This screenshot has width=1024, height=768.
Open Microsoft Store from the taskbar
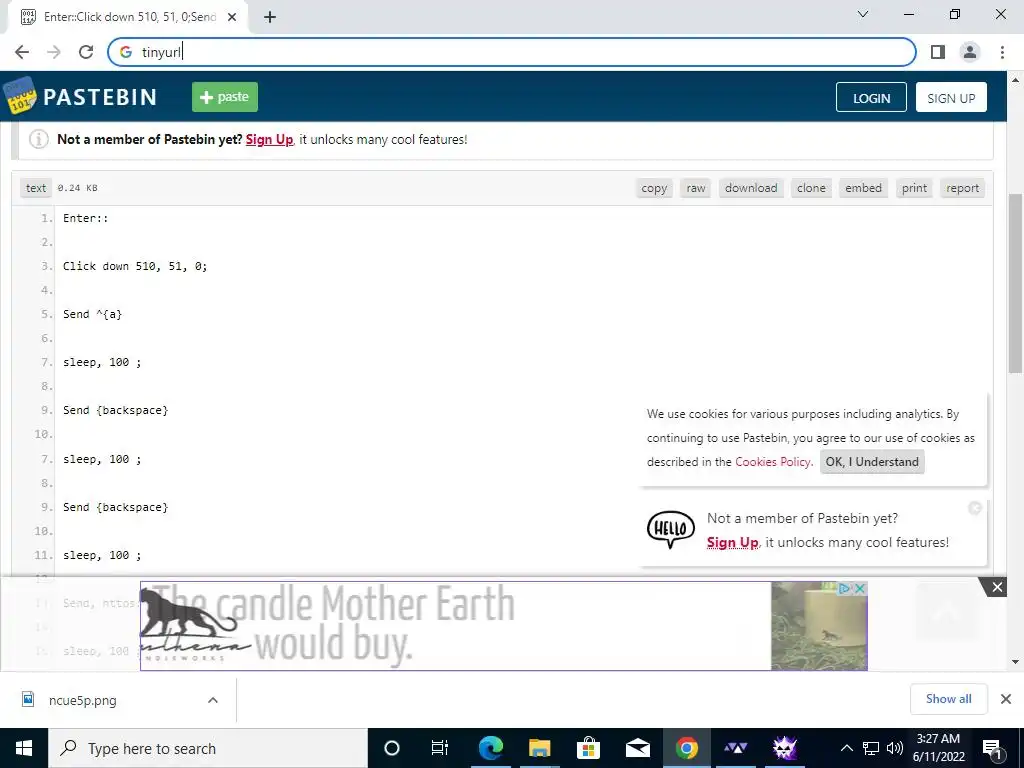coord(588,748)
